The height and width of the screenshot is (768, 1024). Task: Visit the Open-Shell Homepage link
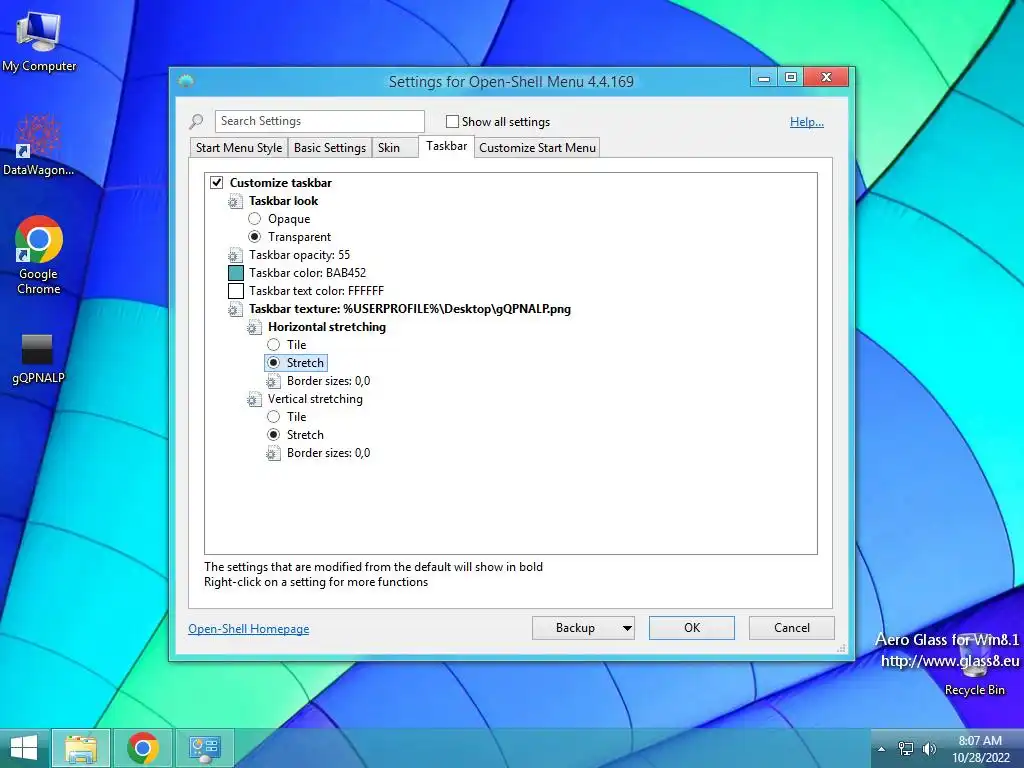coord(249,629)
